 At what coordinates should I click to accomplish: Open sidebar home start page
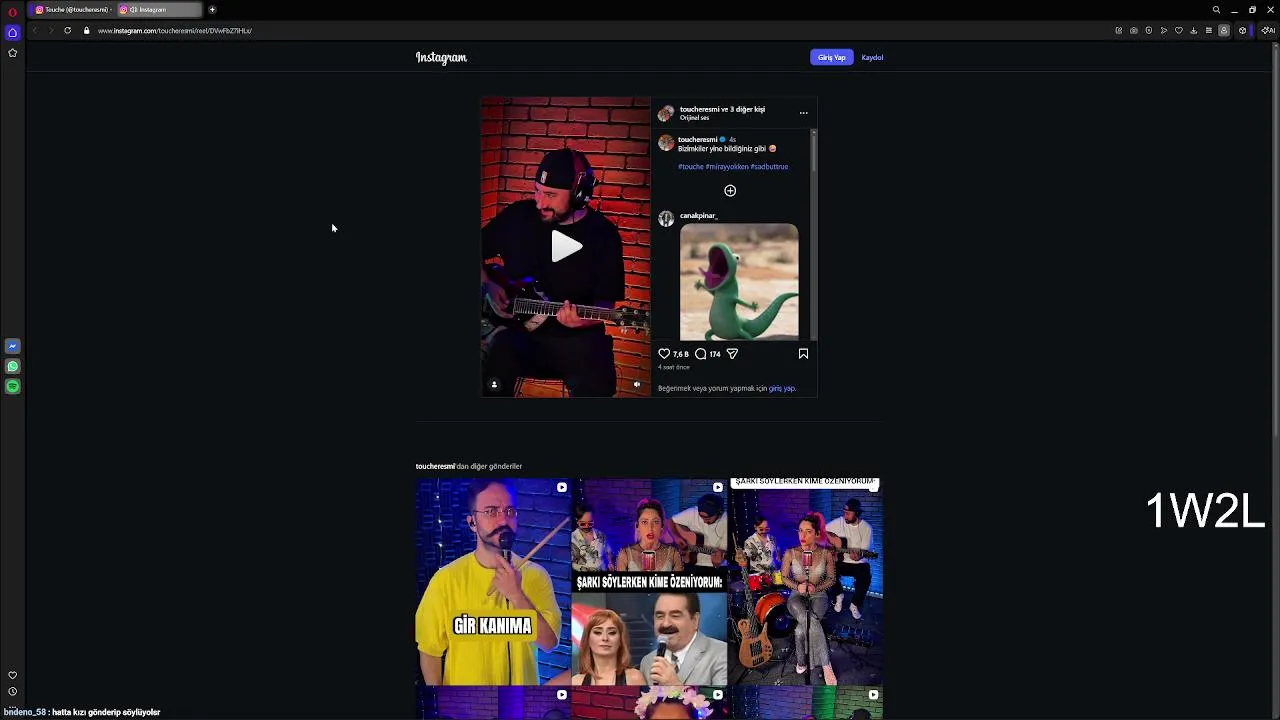coord(13,33)
